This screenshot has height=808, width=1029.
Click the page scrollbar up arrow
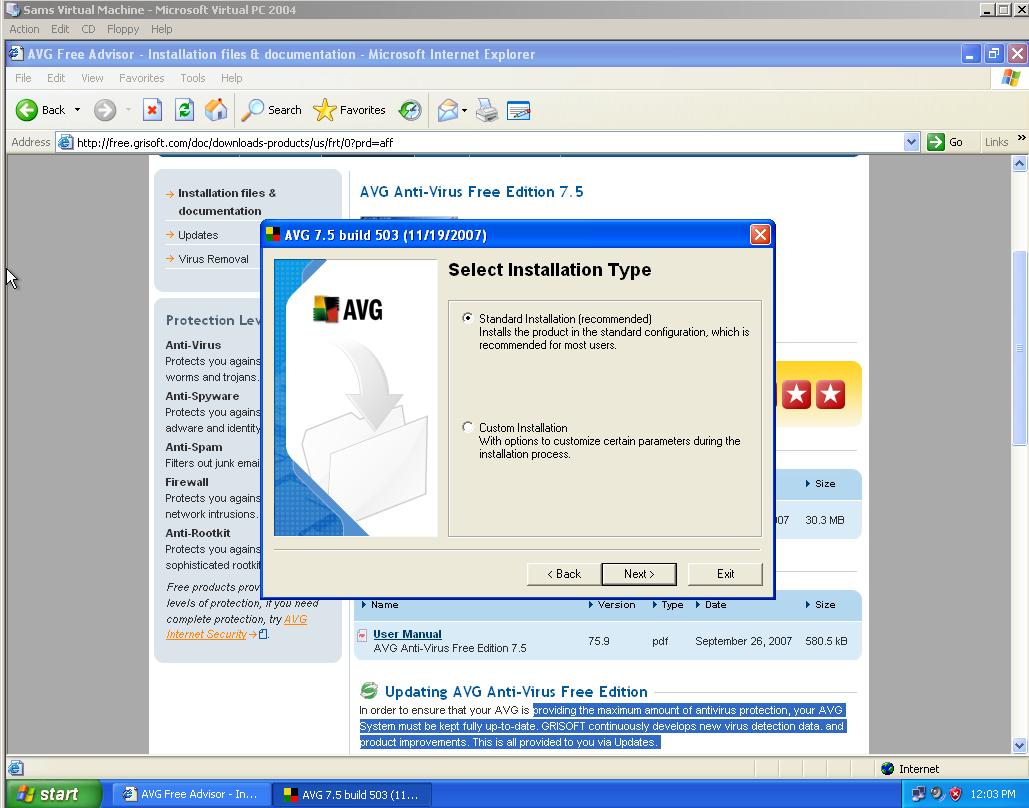click(x=1019, y=163)
